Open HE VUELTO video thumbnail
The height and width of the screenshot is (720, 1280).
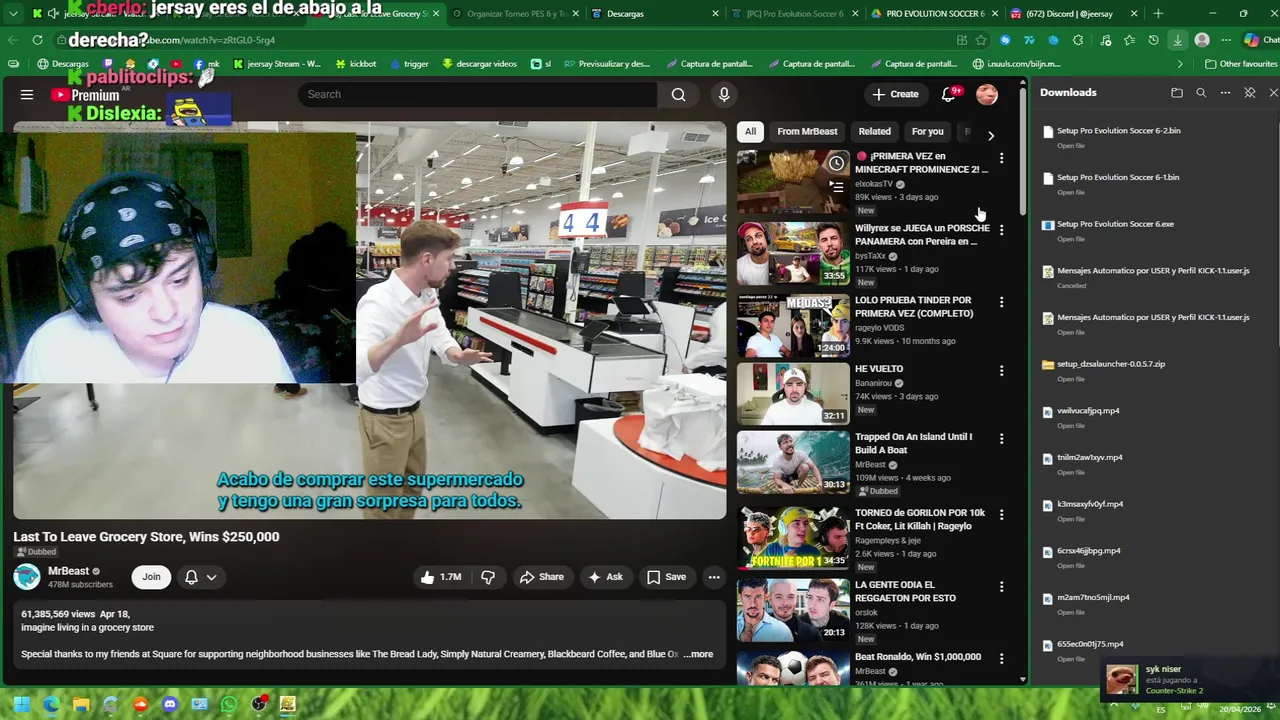click(793, 394)
